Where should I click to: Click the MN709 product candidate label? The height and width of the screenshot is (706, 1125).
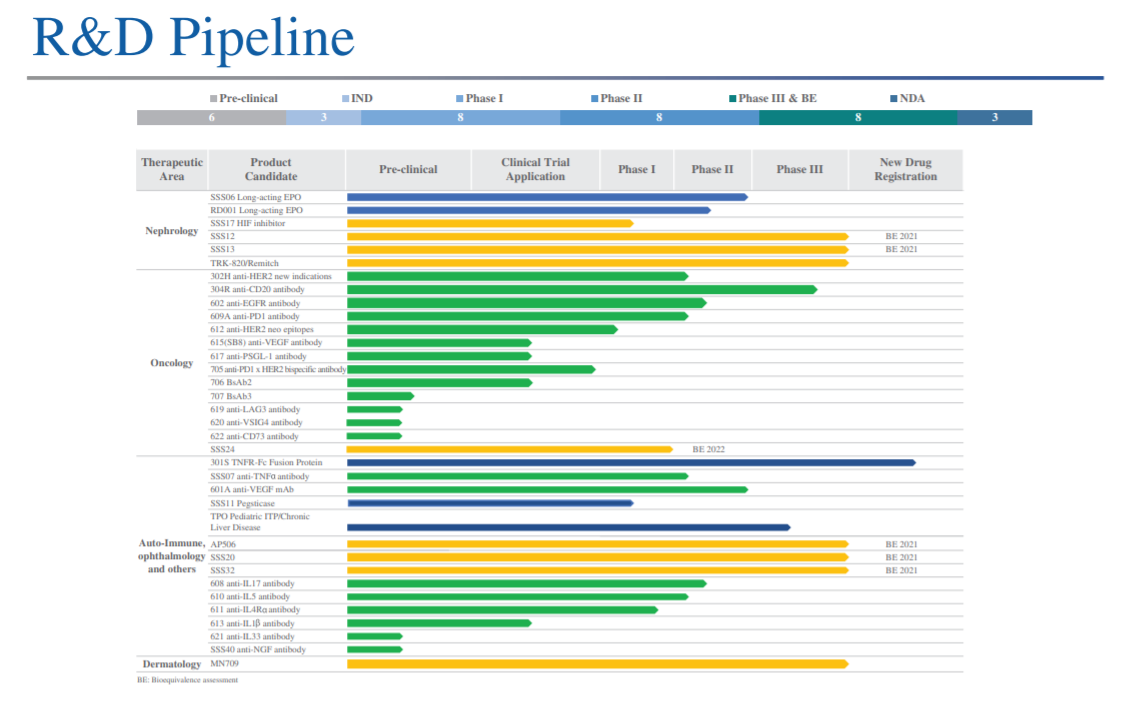226,664
